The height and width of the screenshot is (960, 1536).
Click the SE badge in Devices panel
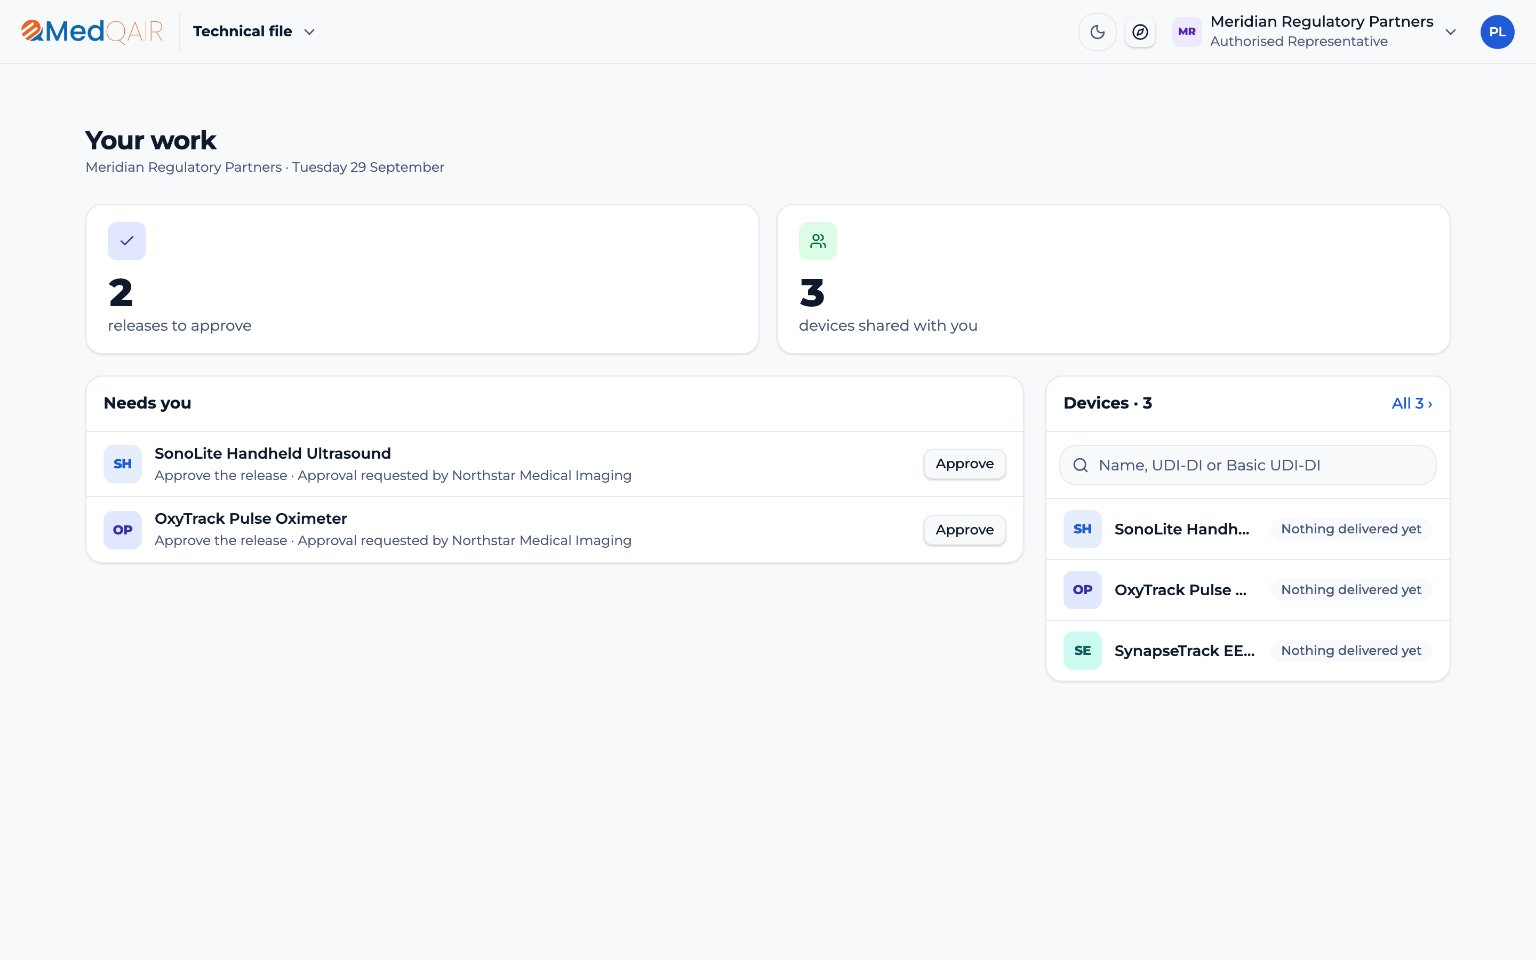click(x=1083, y=651)
